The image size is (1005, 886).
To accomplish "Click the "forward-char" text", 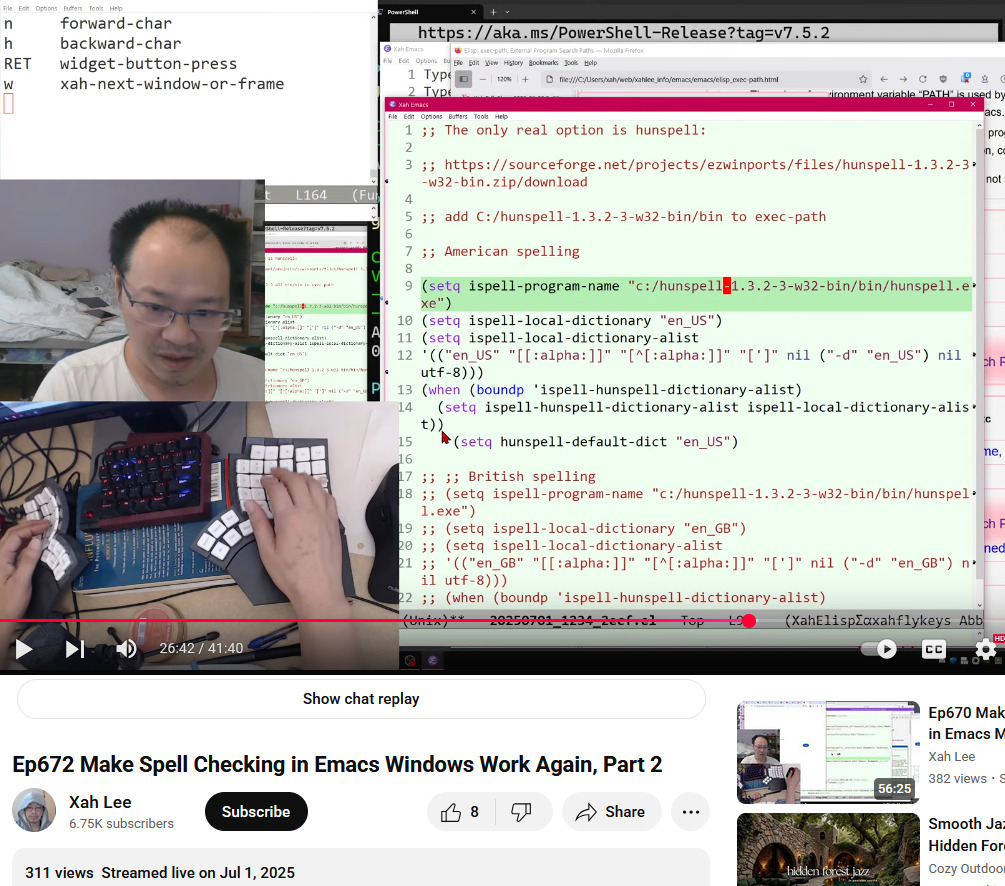I will tap(115, 24).
